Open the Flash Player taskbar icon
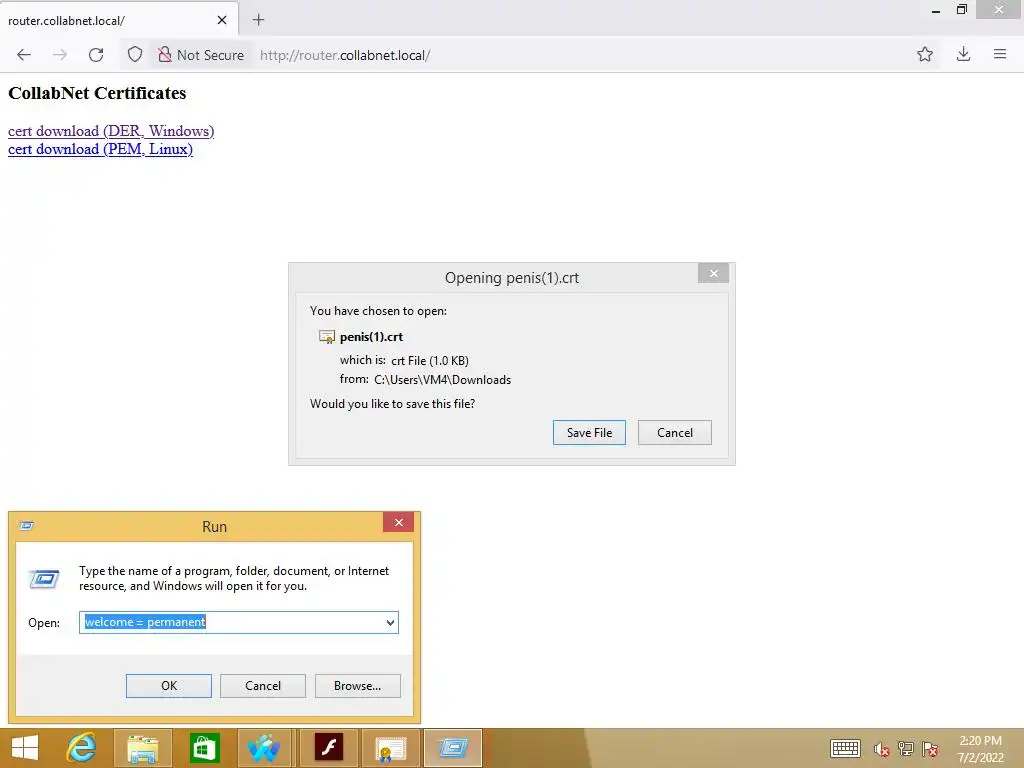This screenshot has width=1024, height=768. click(x=328, y=748)
